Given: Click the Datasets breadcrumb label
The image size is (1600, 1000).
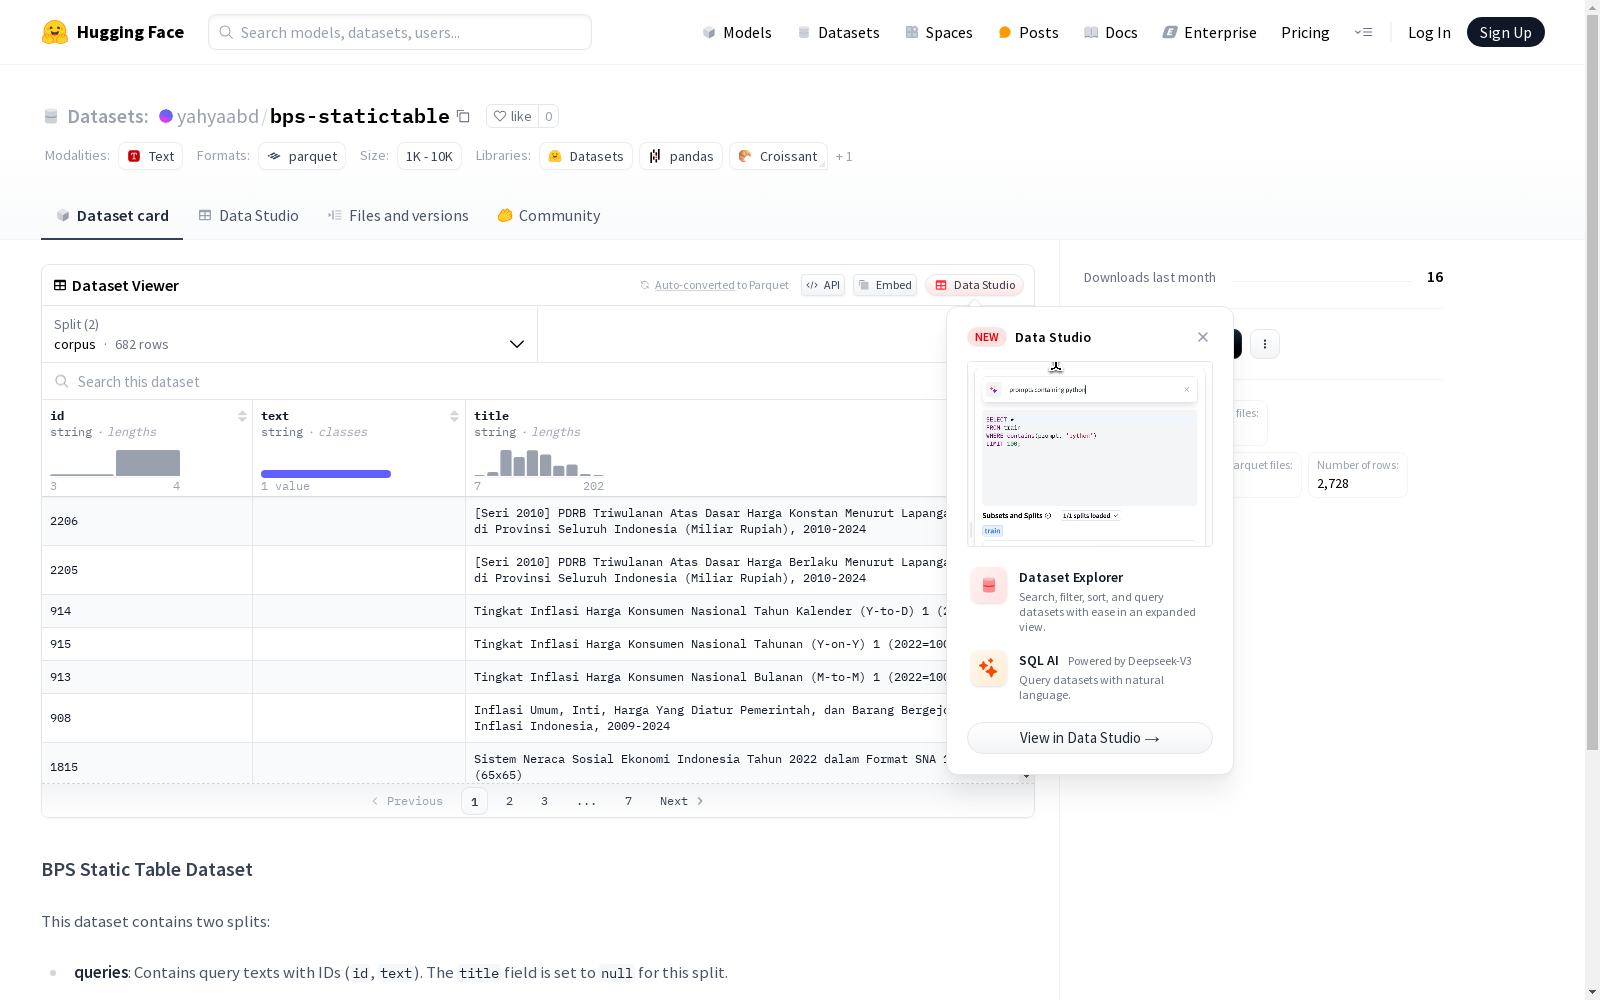Looking at the screenshot, I should pos(108,116).
